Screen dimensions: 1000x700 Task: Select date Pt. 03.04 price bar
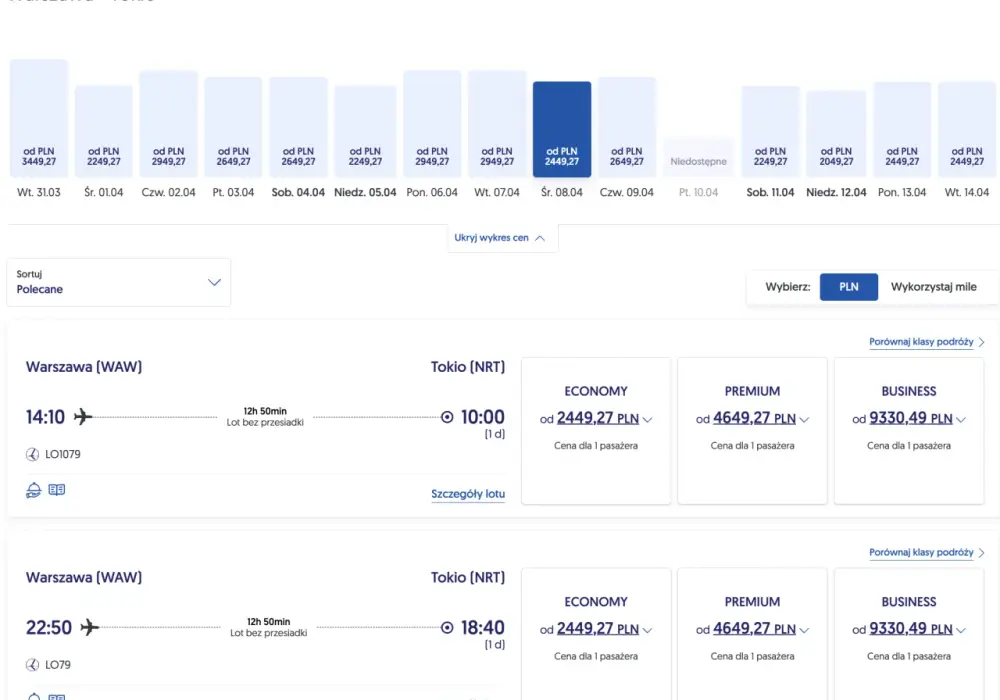point(233,127)
